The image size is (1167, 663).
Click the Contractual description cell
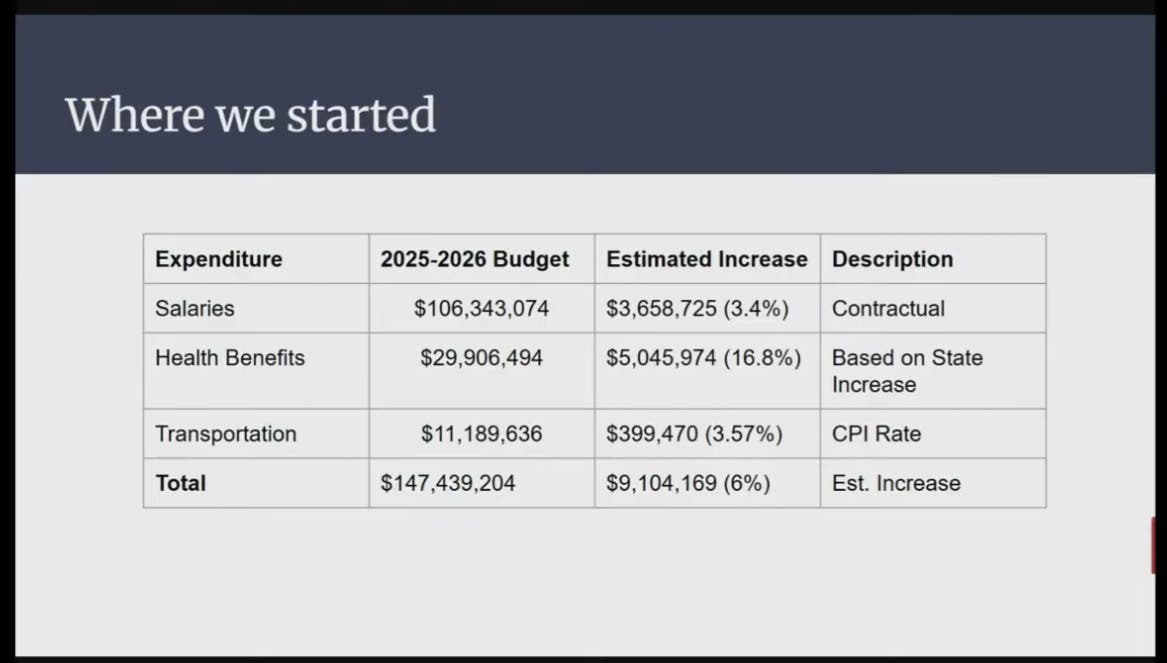[933, 308]
